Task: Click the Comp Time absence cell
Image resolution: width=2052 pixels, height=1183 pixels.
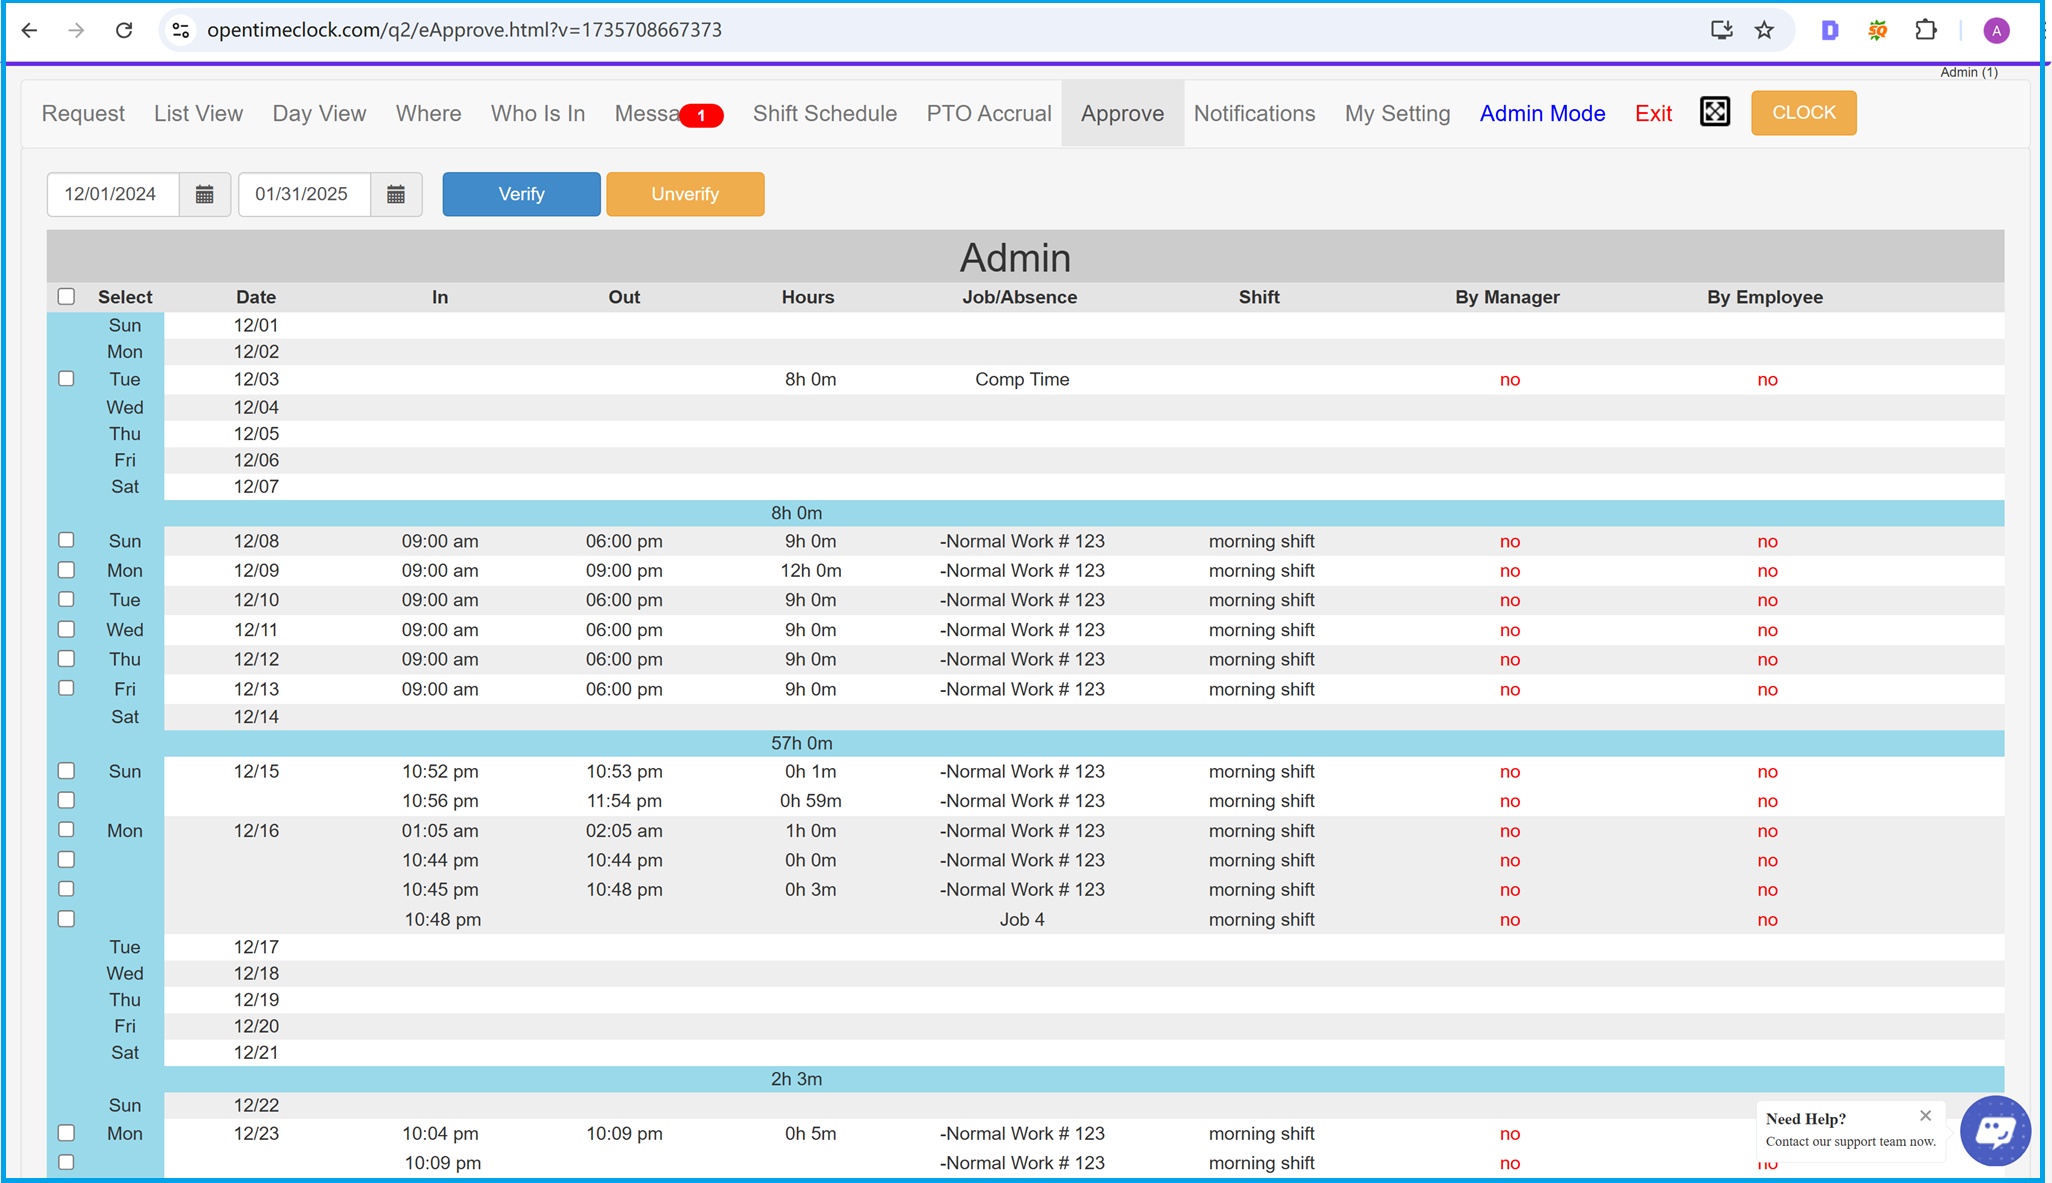Action: 1022,380
